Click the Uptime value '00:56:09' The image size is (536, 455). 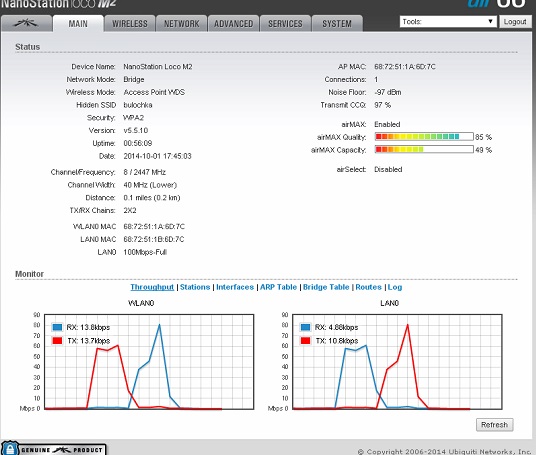click(138, 143)
